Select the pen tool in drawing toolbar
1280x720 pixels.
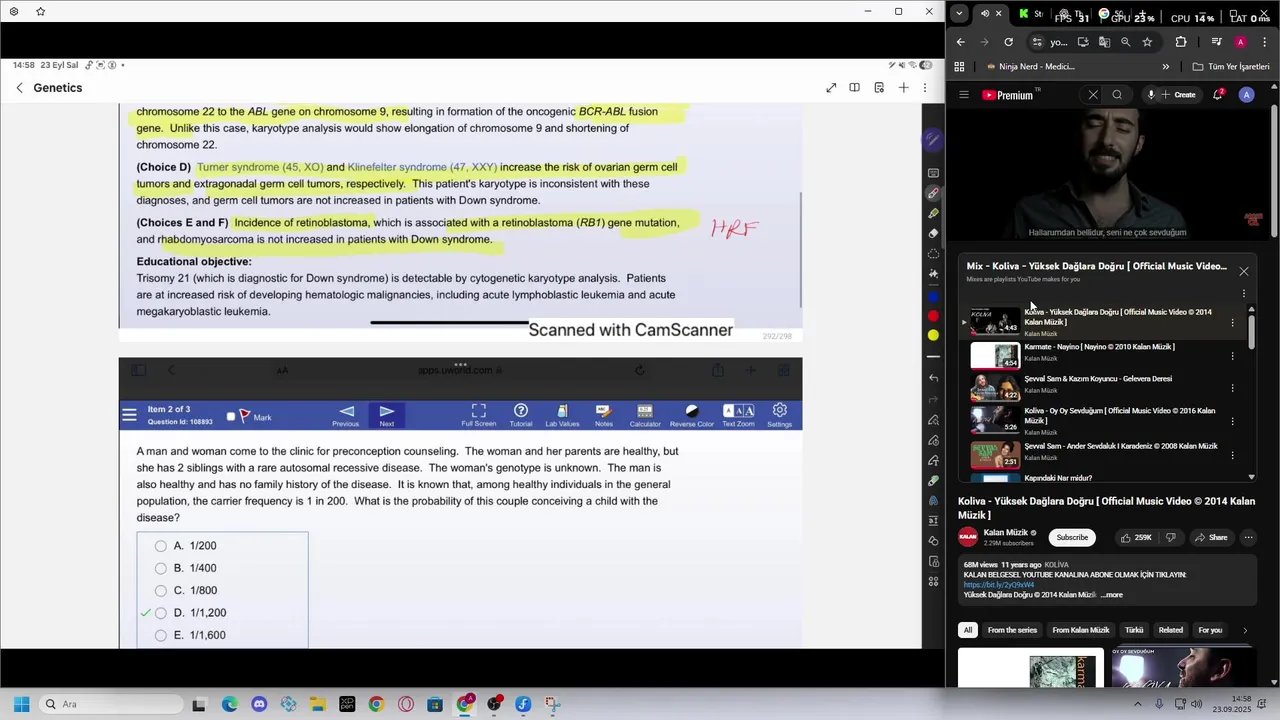point(933,193)
